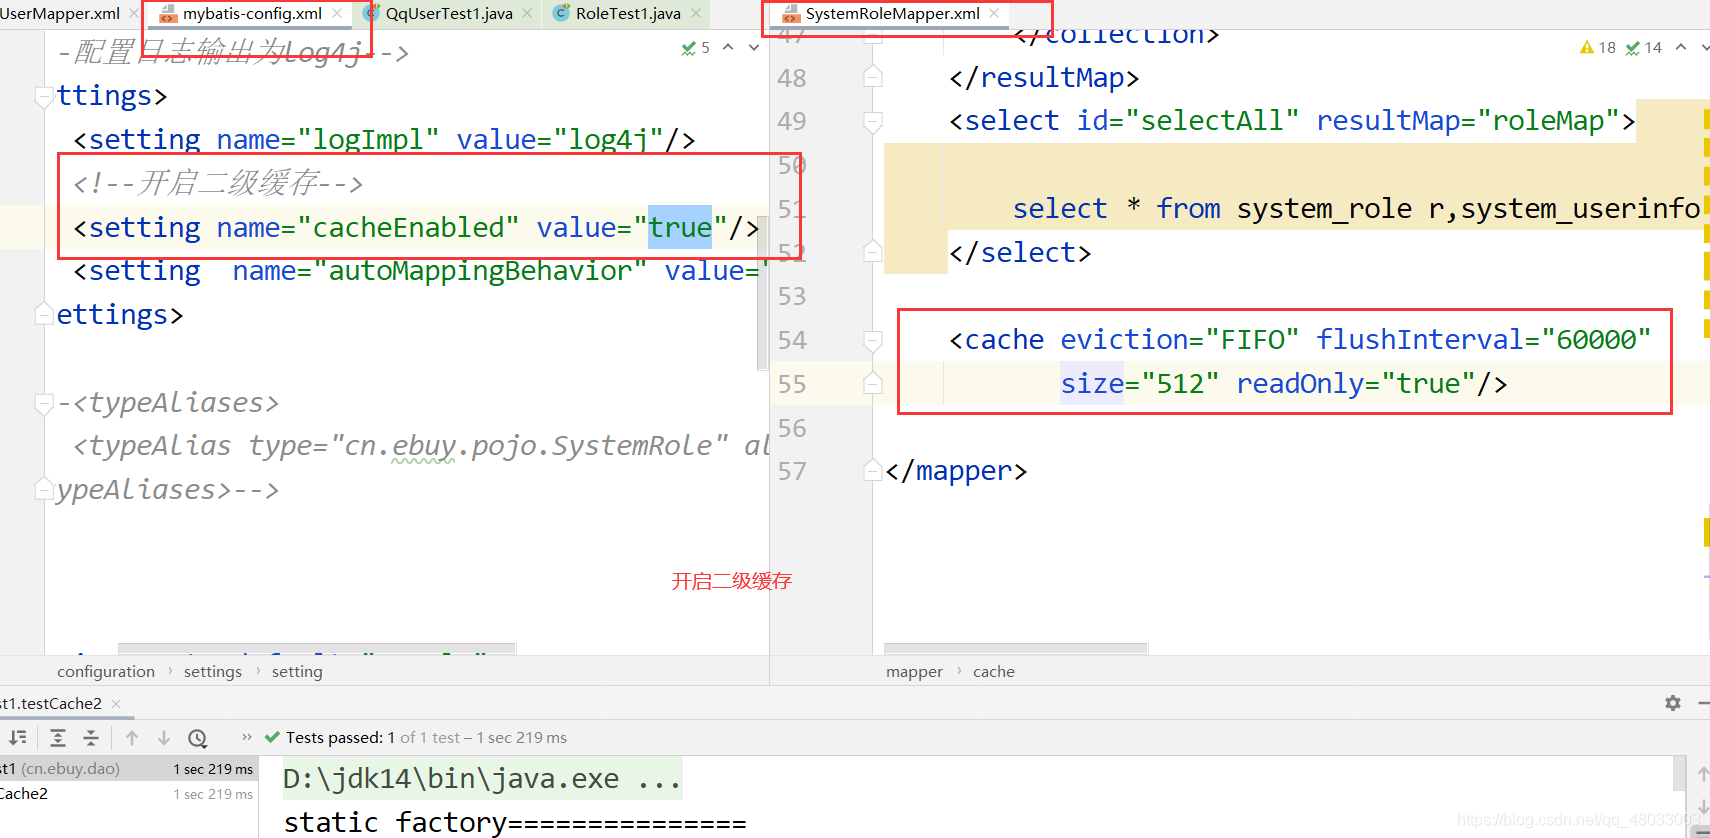Show more test toolbar actions chevron
Viewport: 1710px width, 838px height.
point(247,737)
